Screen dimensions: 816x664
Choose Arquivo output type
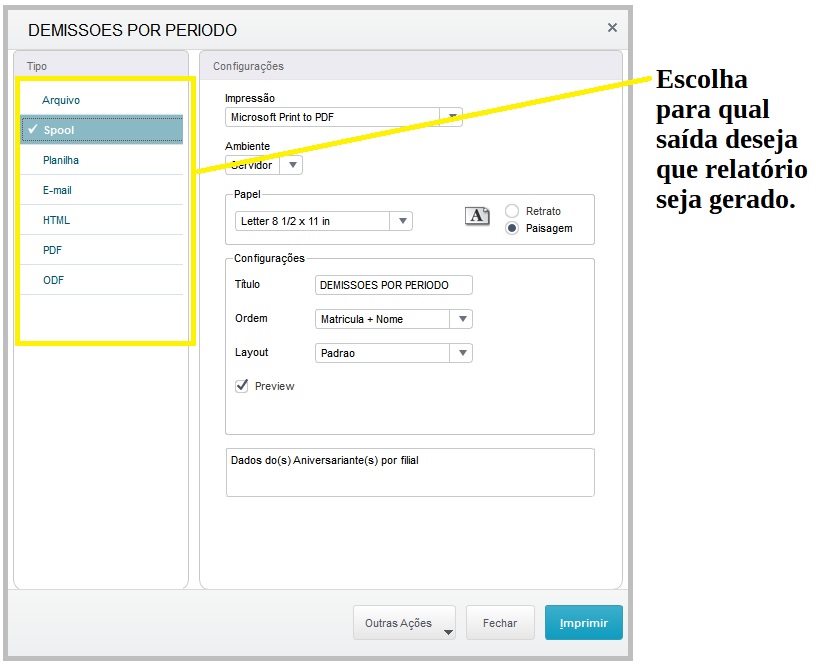61,100
